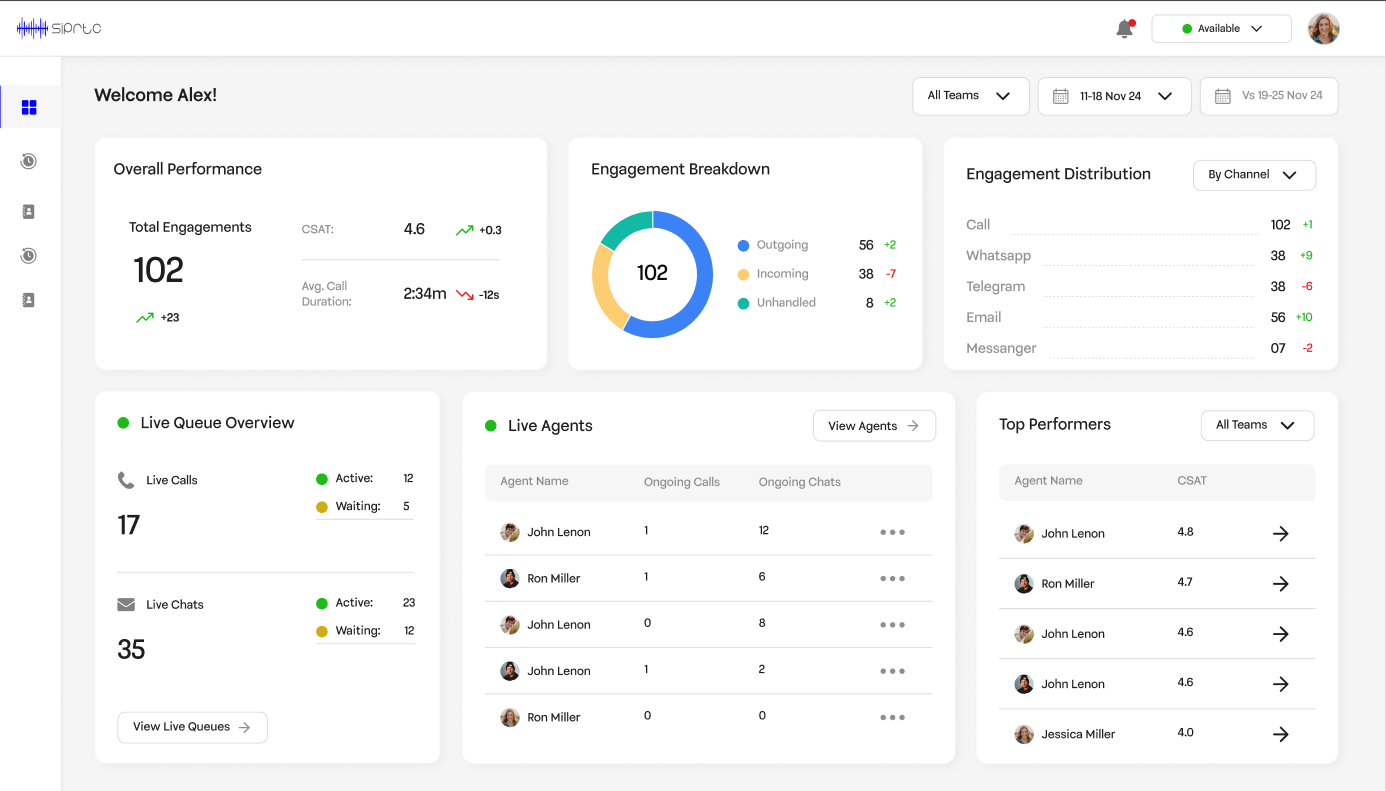Open the user profile avatar in the top corner

(1323, 28)
